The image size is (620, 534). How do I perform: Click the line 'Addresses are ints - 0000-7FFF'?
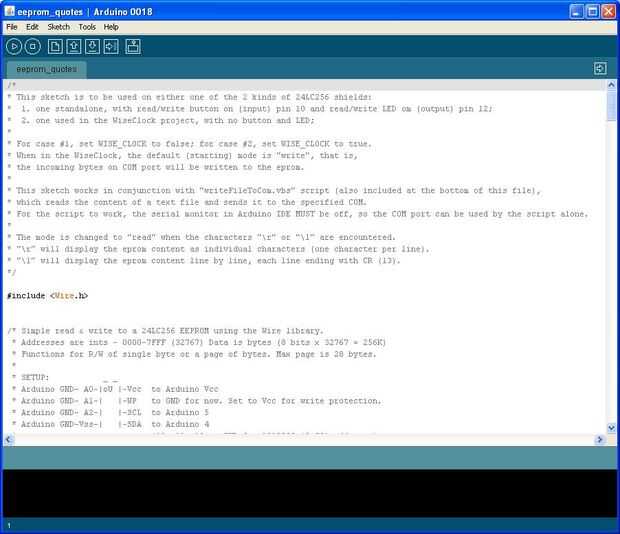point(198,342)
